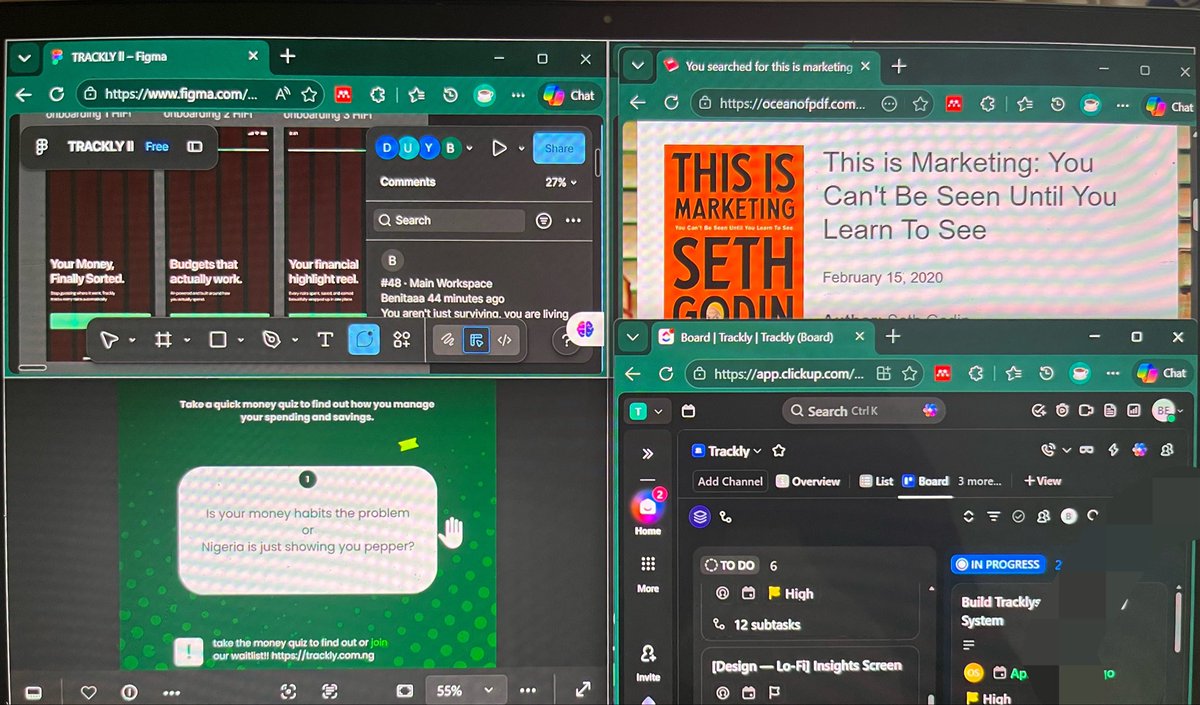
Task: Select the Frame tool in Figma toolbar
Action: coord(164,340)
